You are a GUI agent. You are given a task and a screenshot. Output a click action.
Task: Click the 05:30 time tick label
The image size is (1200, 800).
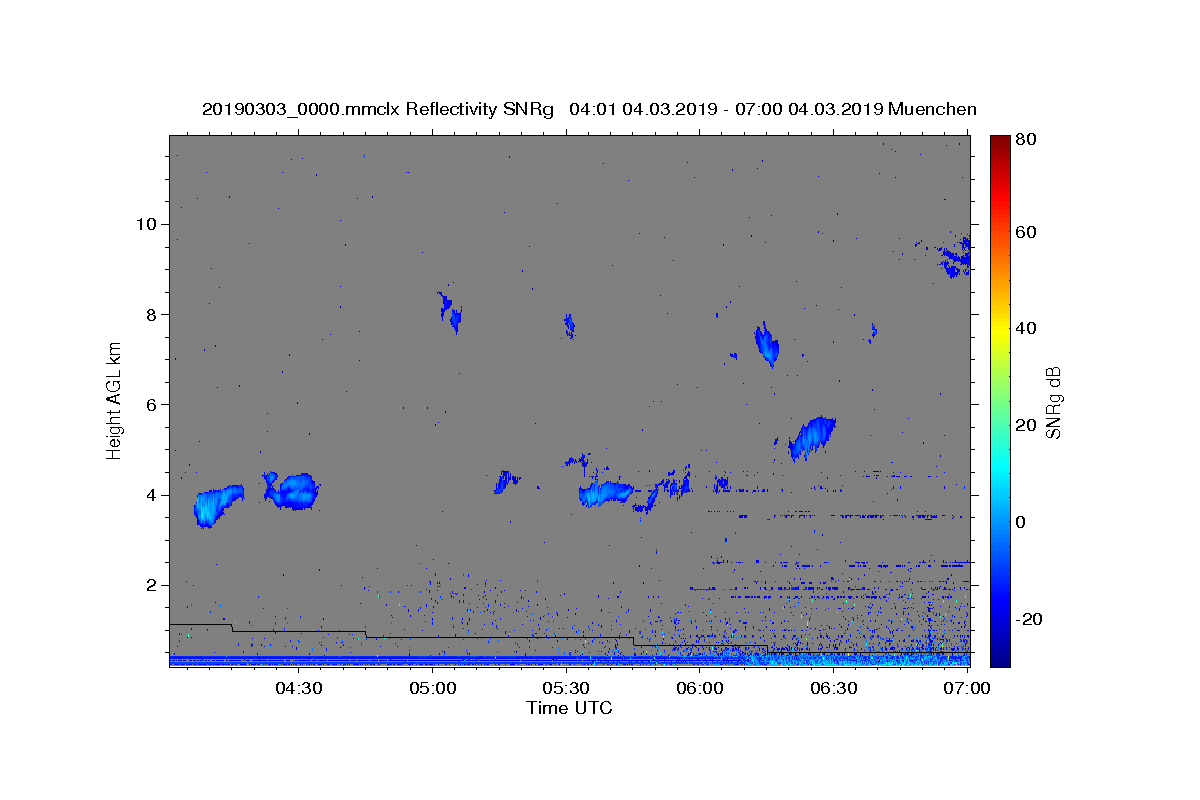point(566,688)
